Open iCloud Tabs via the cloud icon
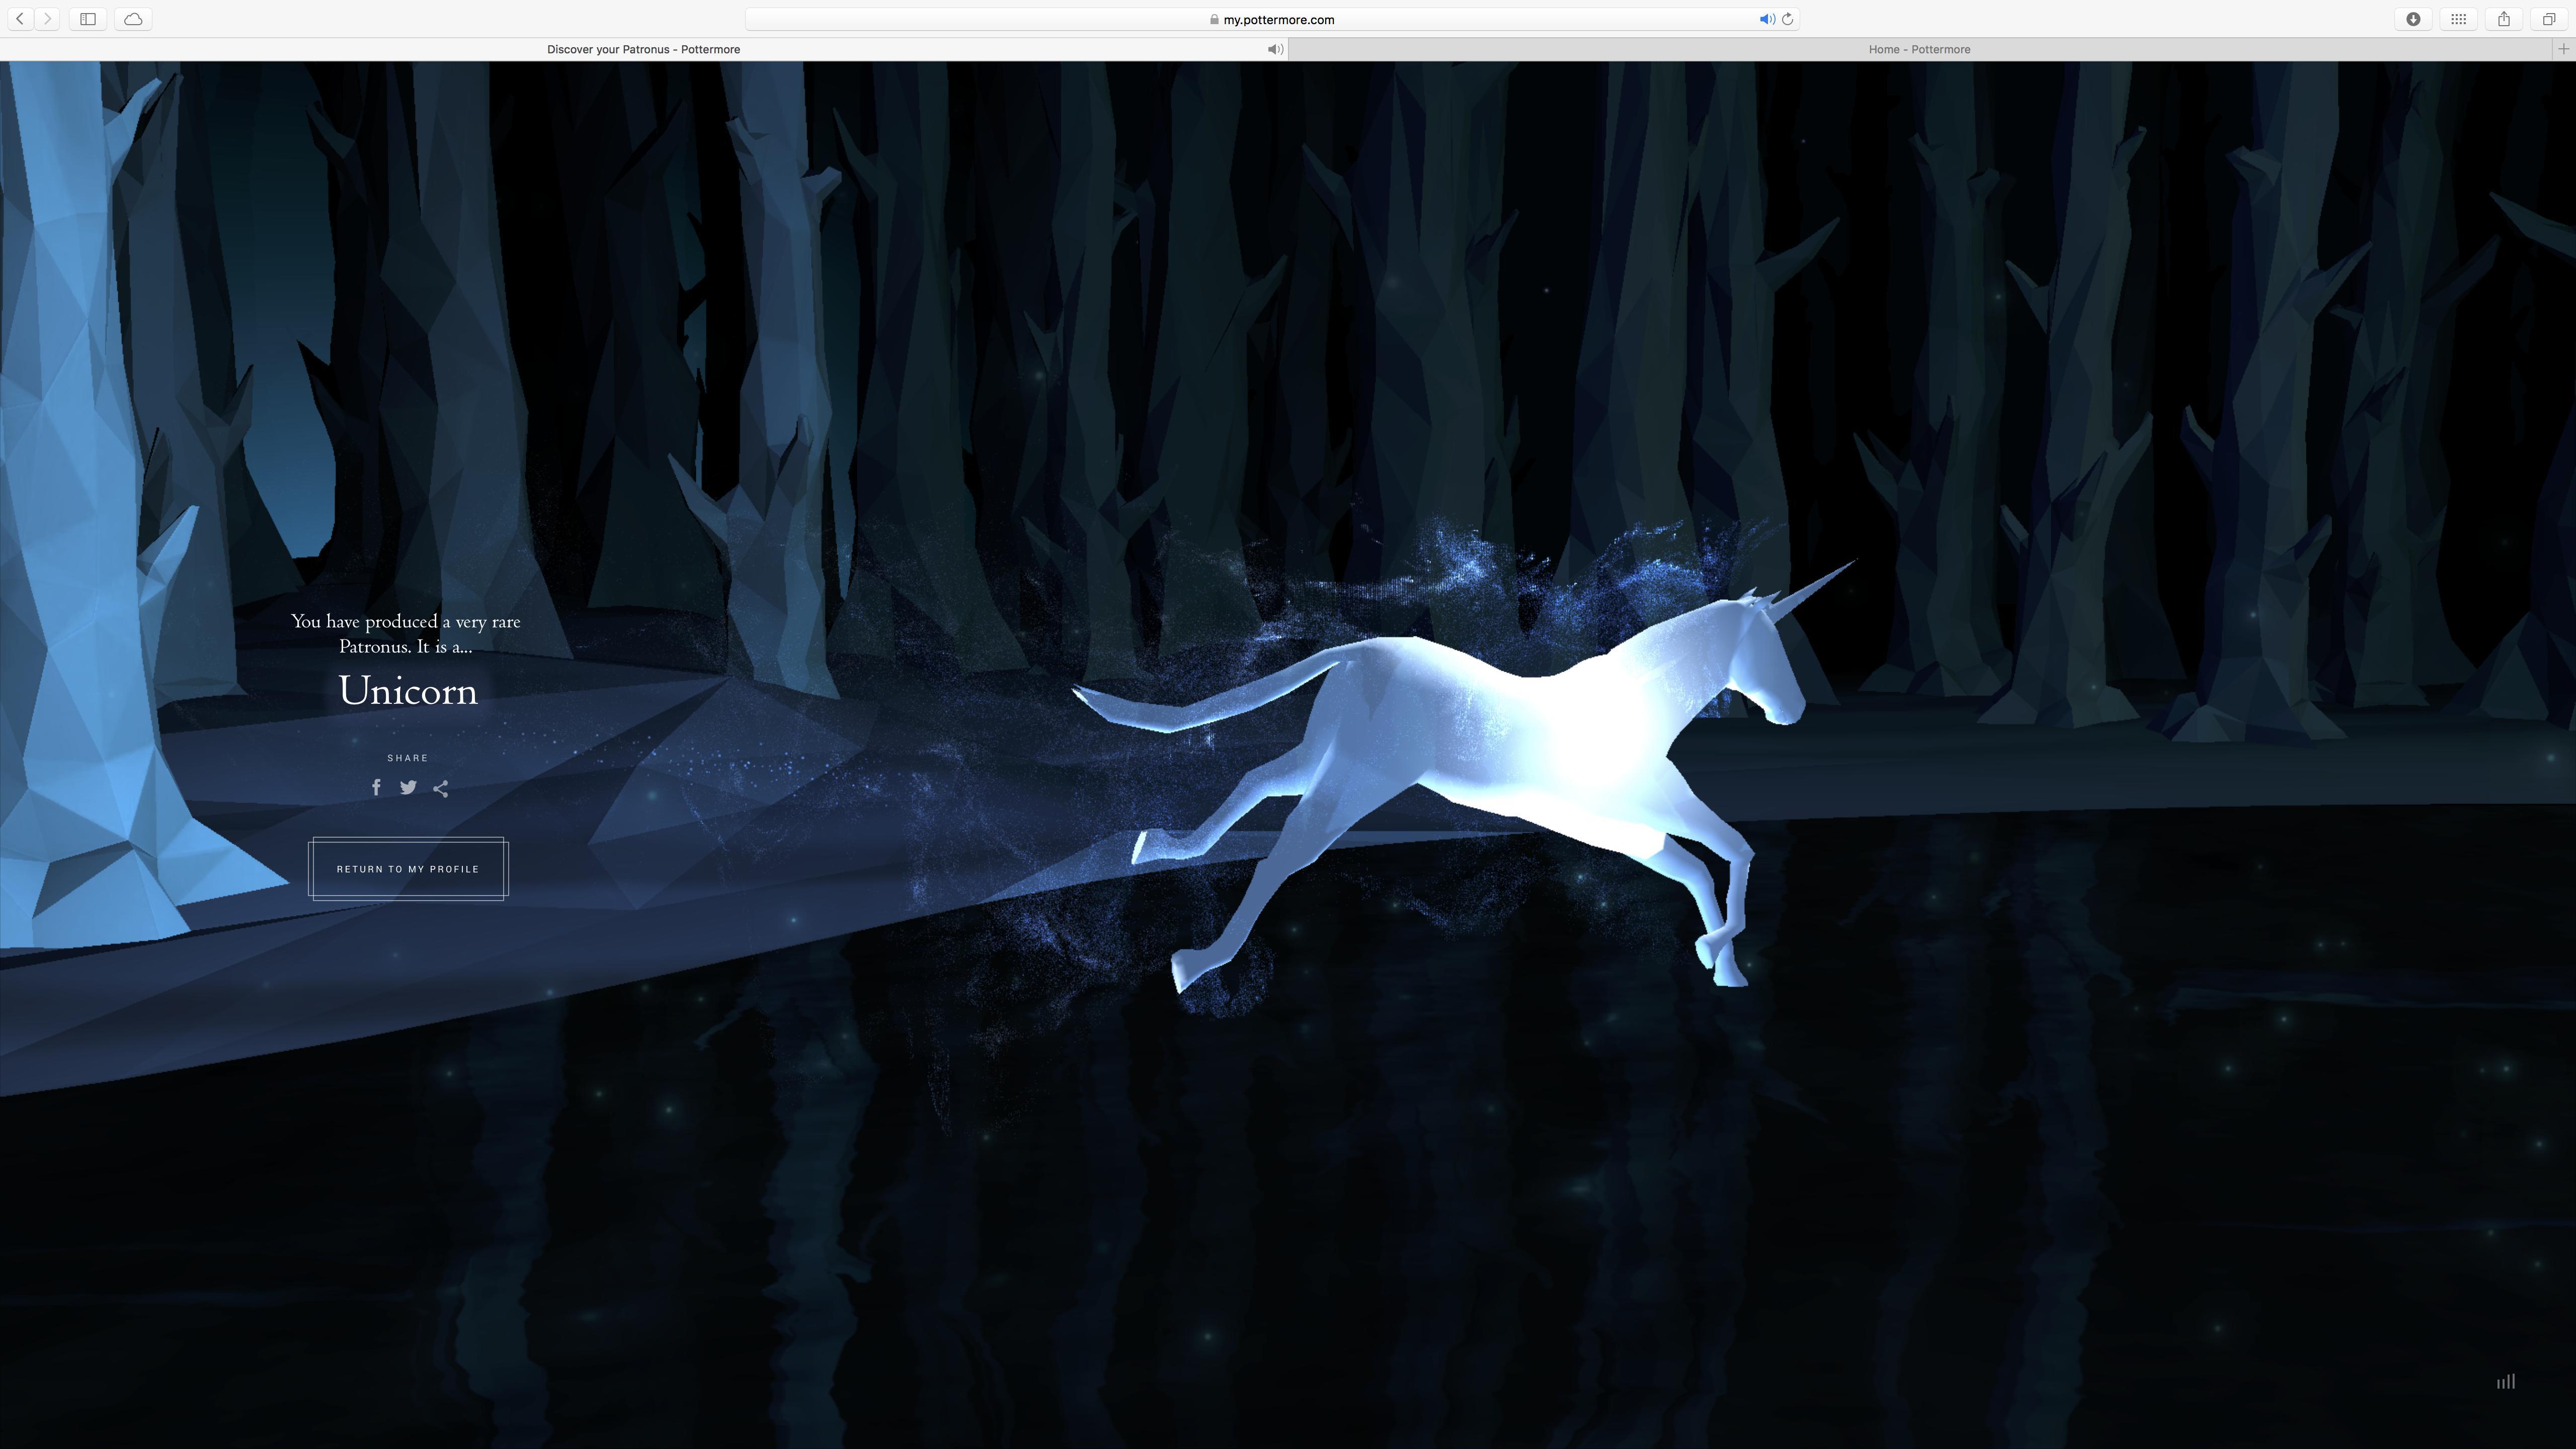This screenshot has width=2576, height=1449. pos(133,19)
